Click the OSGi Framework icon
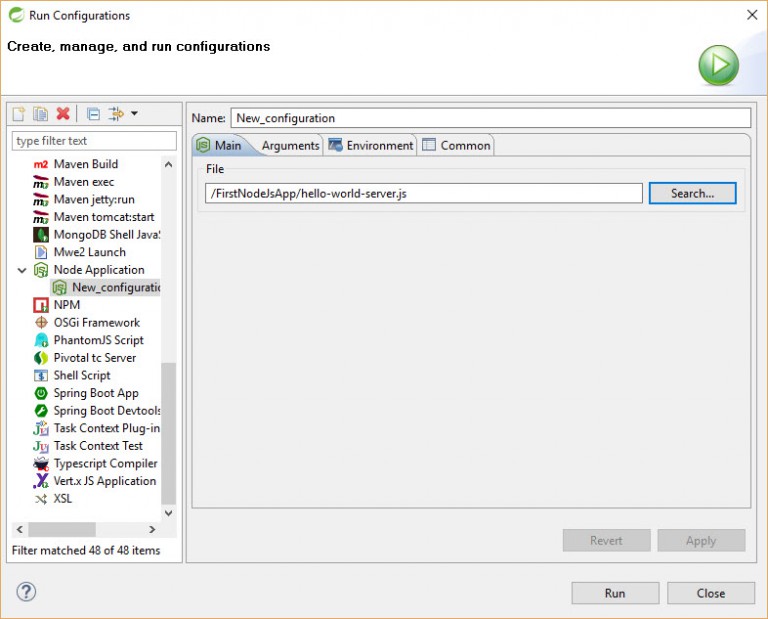The image size is (768, 619). [x=41, y=323]
